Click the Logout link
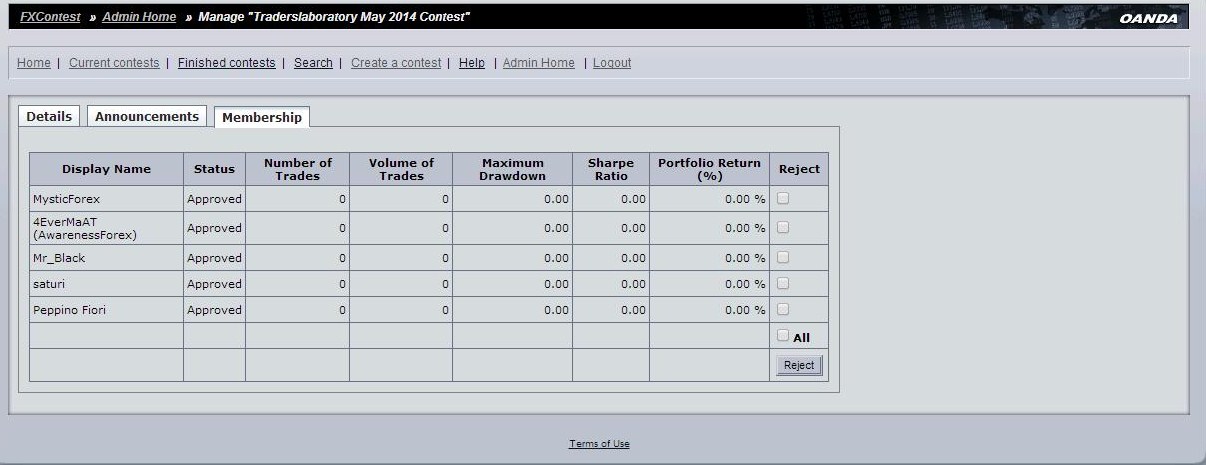1206x465 pixels. point(612,63)
